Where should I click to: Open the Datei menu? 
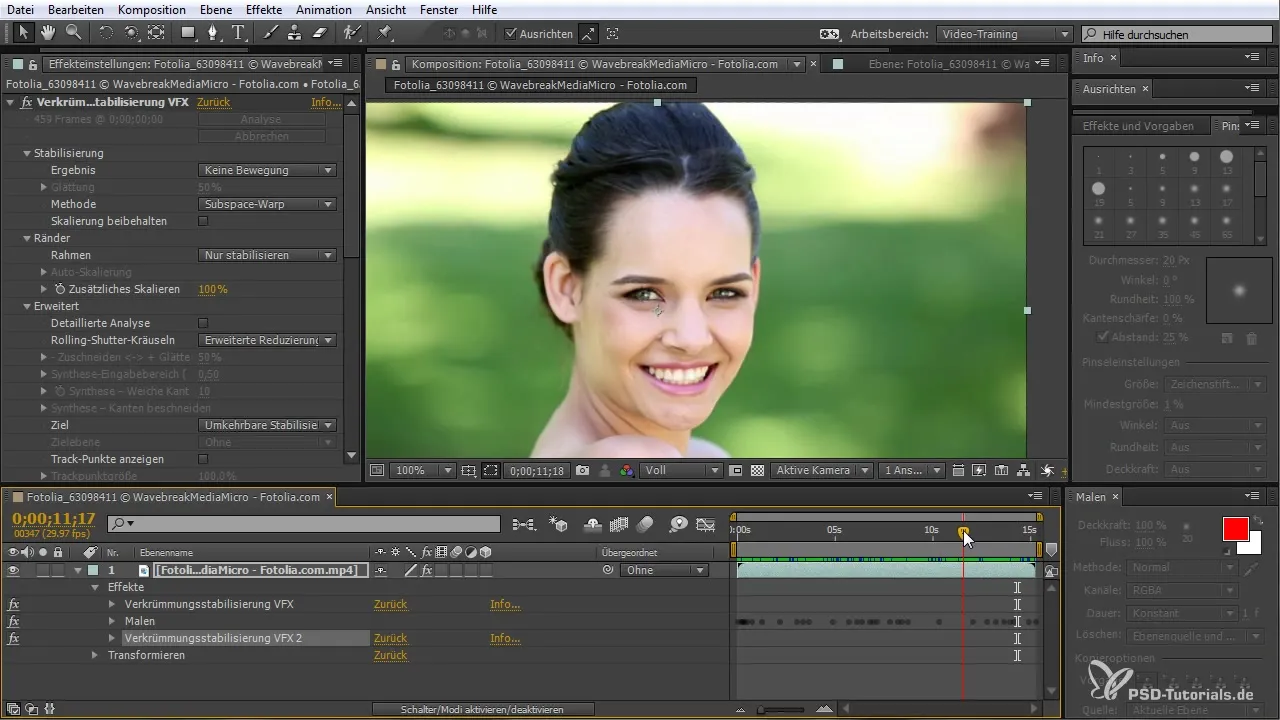click(20, 9)
